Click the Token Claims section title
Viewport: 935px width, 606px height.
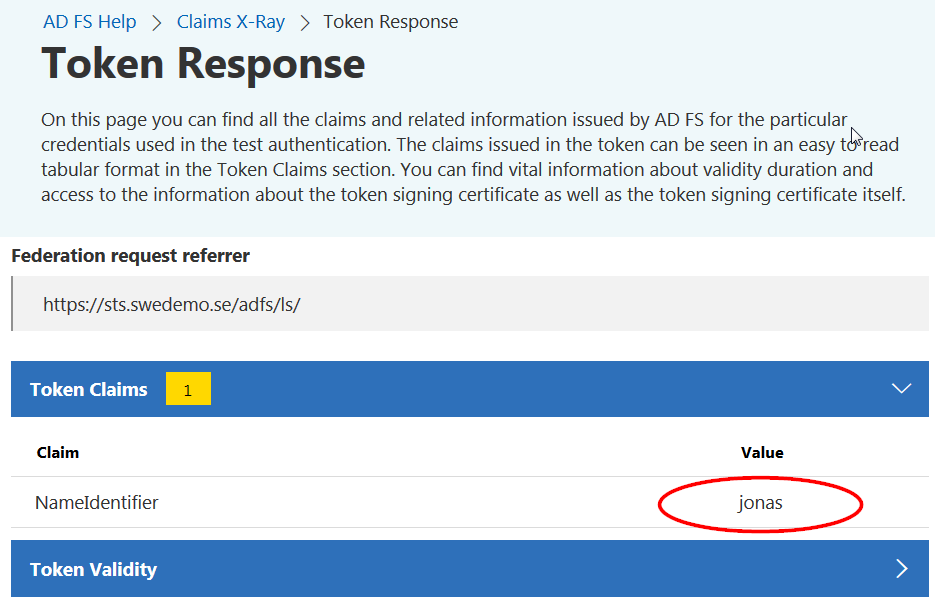pos(89,390)
